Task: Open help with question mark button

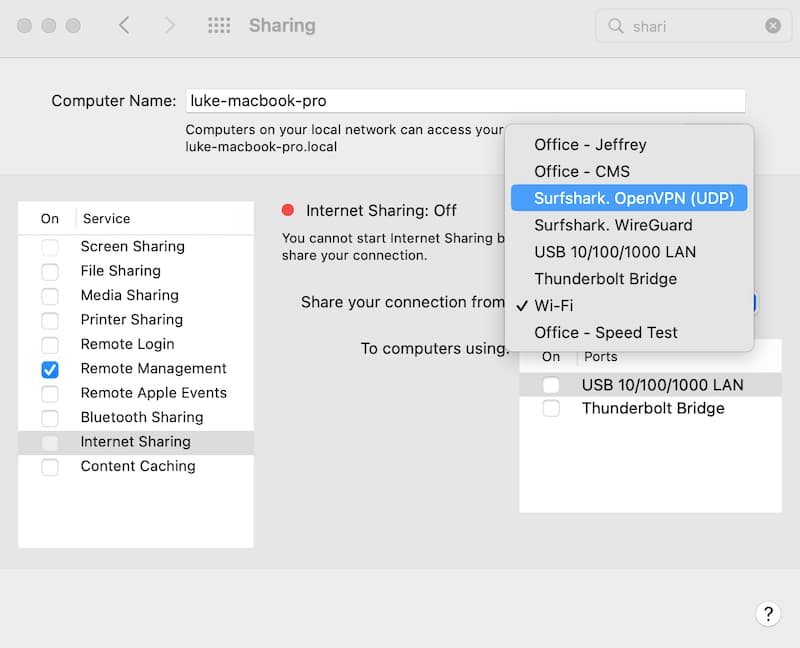Action: (768, 613)
